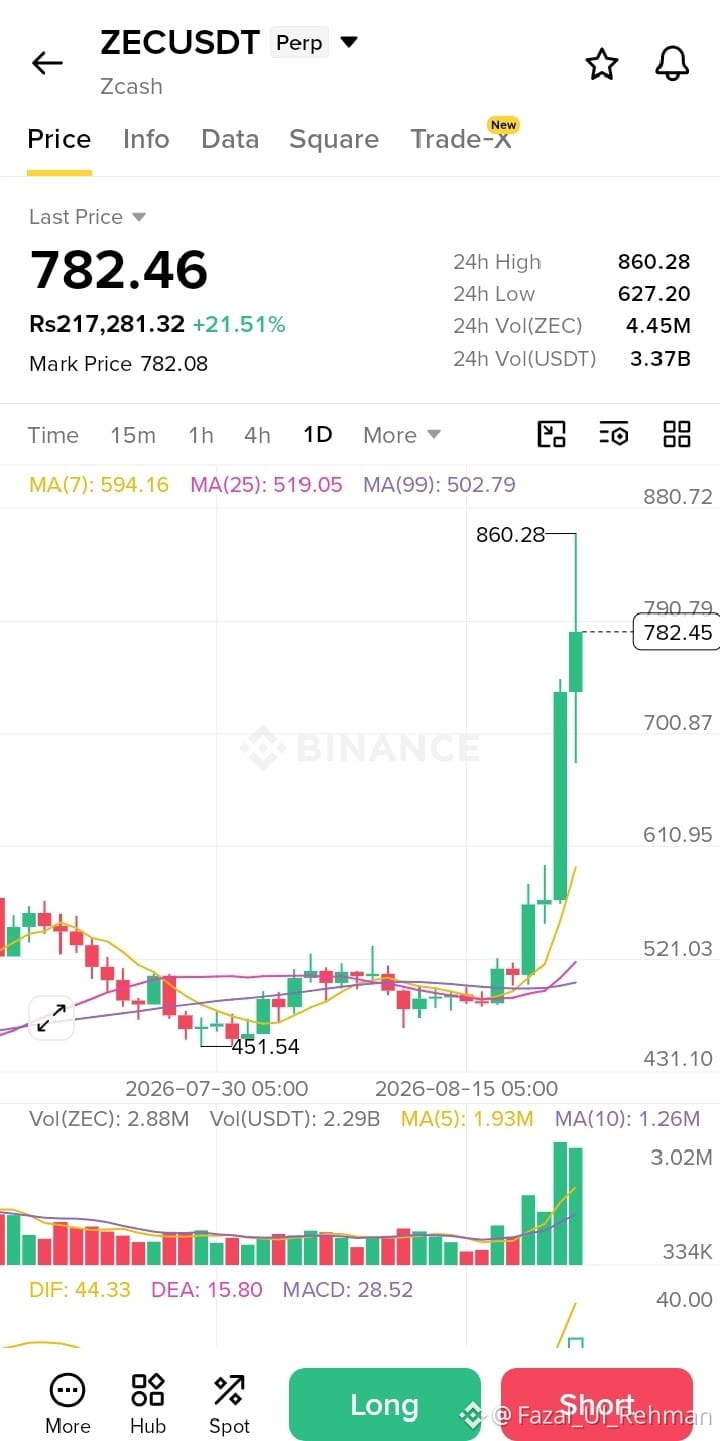Open chart indicator settings icon
The height and width of the screenshot is (1441, 720).
[613, 434]
